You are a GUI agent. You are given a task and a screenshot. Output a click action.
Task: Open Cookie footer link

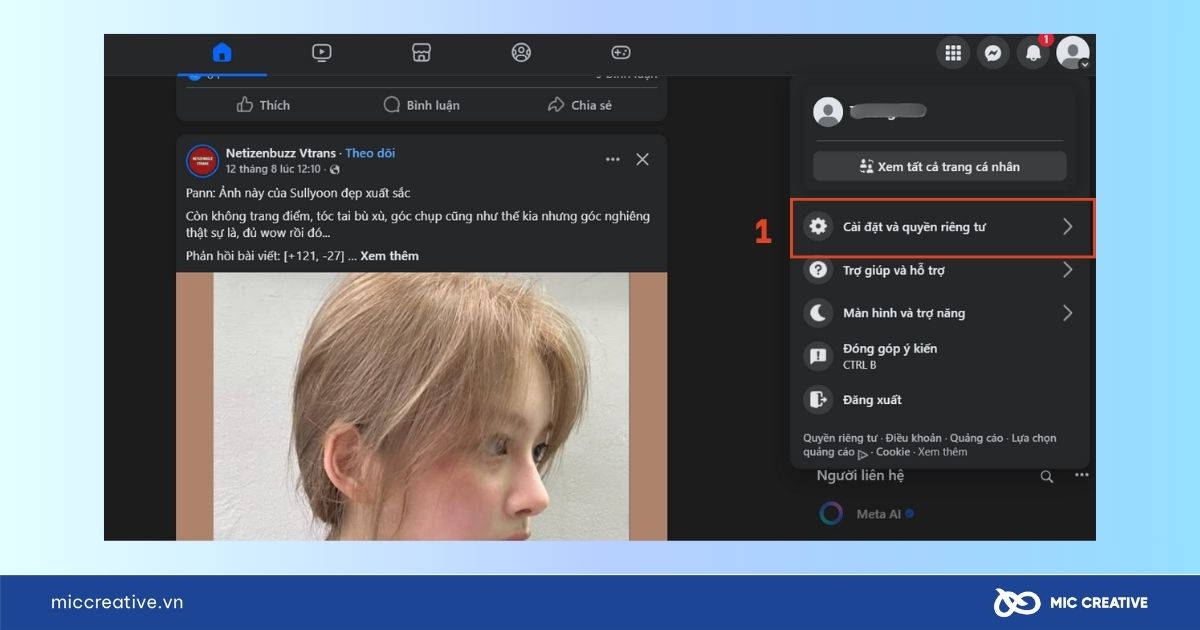(893, 452)
